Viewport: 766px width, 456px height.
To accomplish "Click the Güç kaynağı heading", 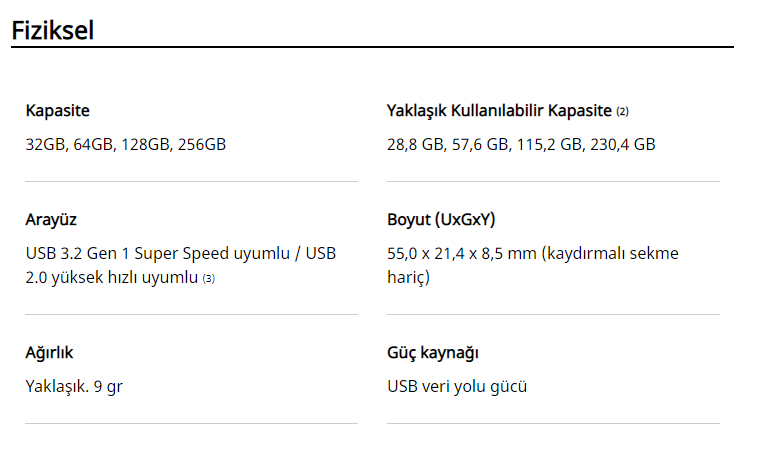I will 433,353.
